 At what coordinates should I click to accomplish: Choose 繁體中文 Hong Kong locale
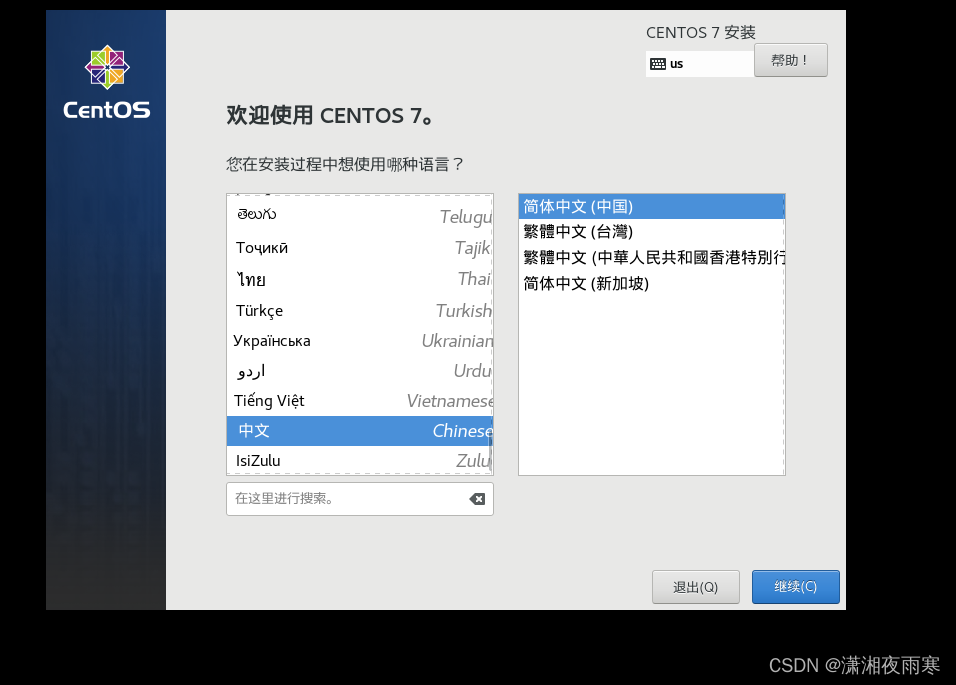(x=652, y=257)
